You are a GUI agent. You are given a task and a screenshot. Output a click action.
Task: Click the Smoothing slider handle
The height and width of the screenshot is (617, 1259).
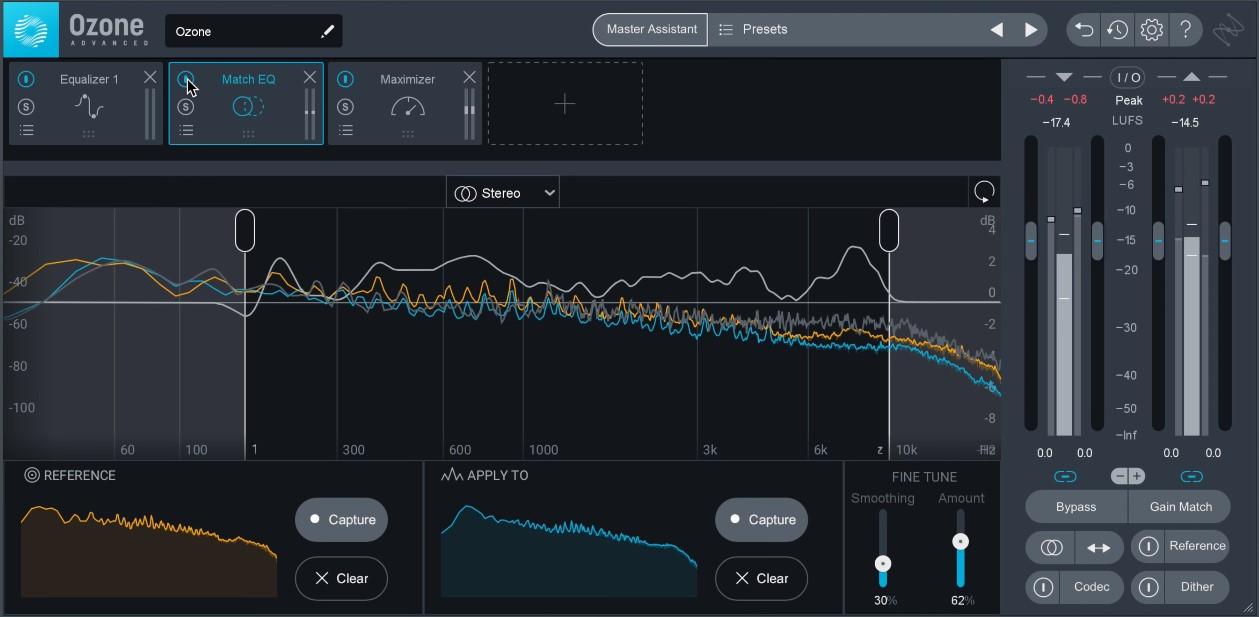tap(883, 564)
